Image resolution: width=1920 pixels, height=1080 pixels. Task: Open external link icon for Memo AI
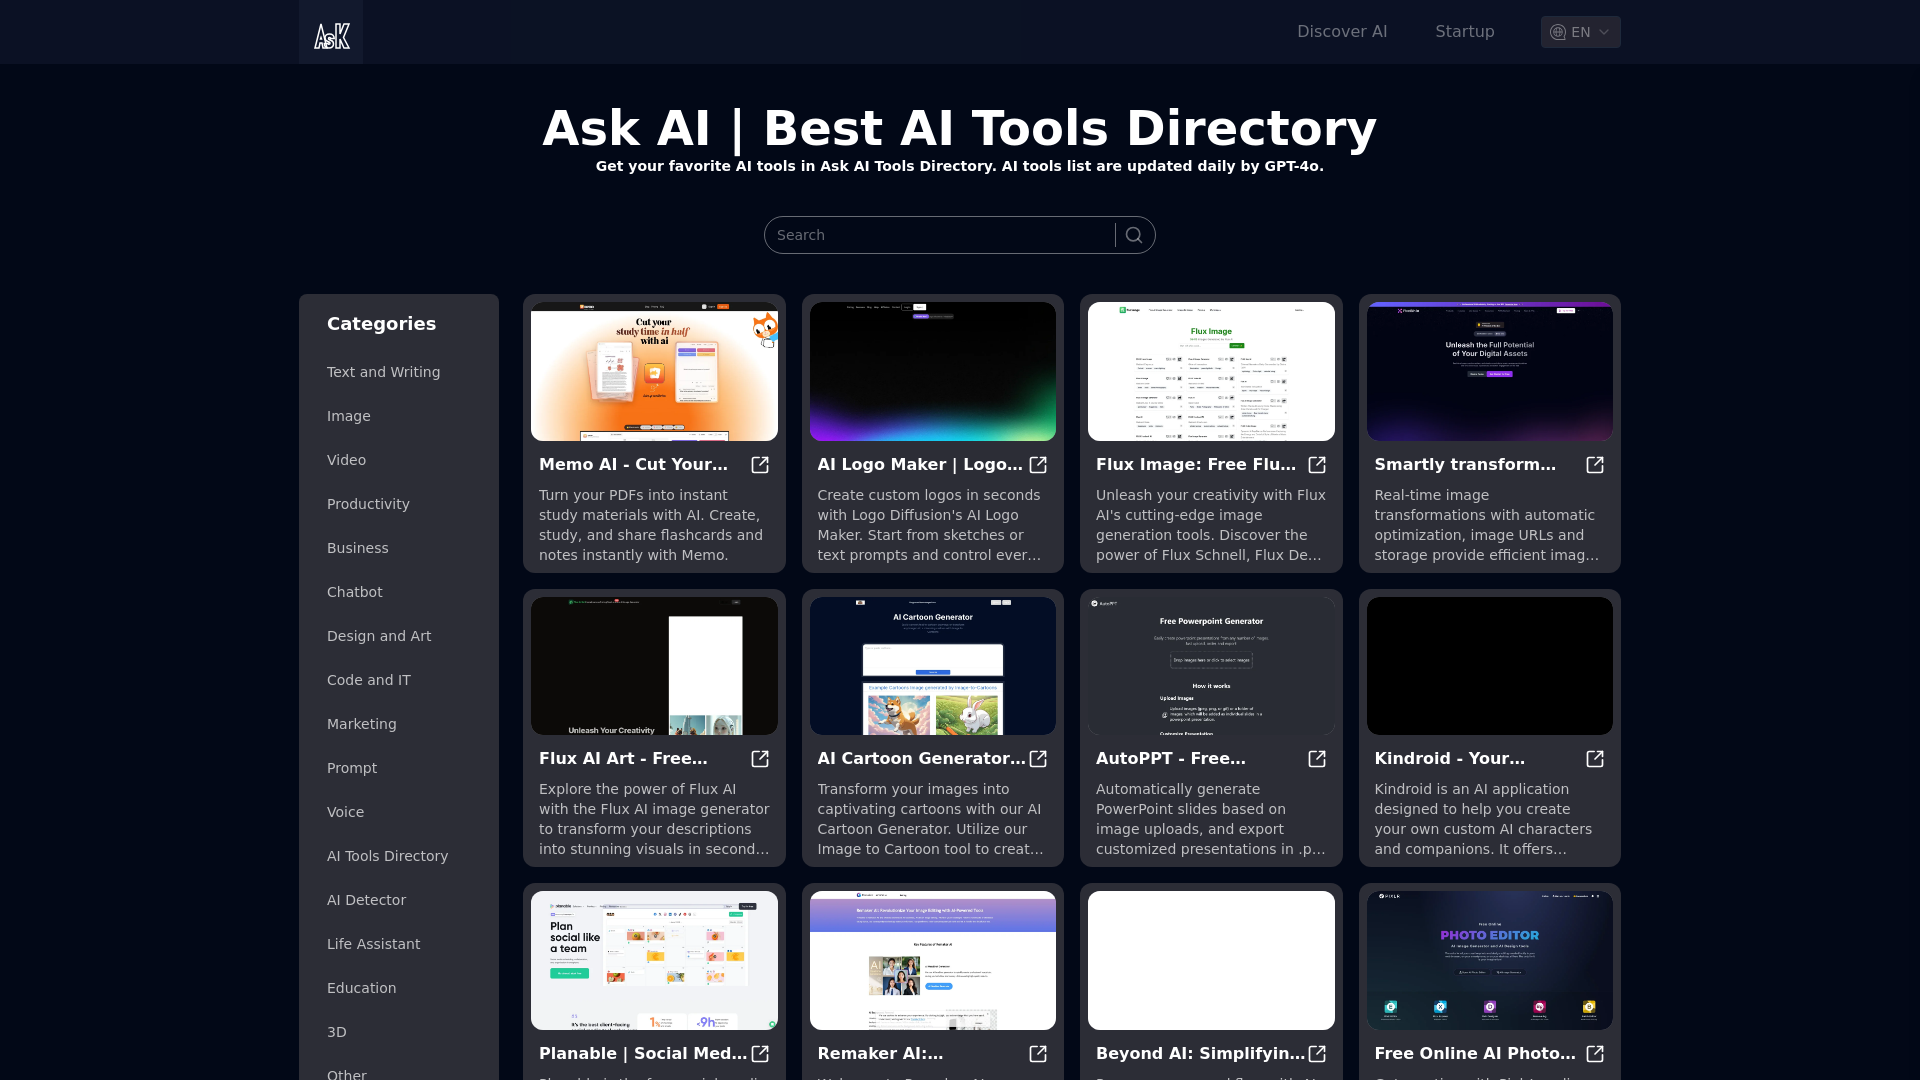tap(760, 465)
